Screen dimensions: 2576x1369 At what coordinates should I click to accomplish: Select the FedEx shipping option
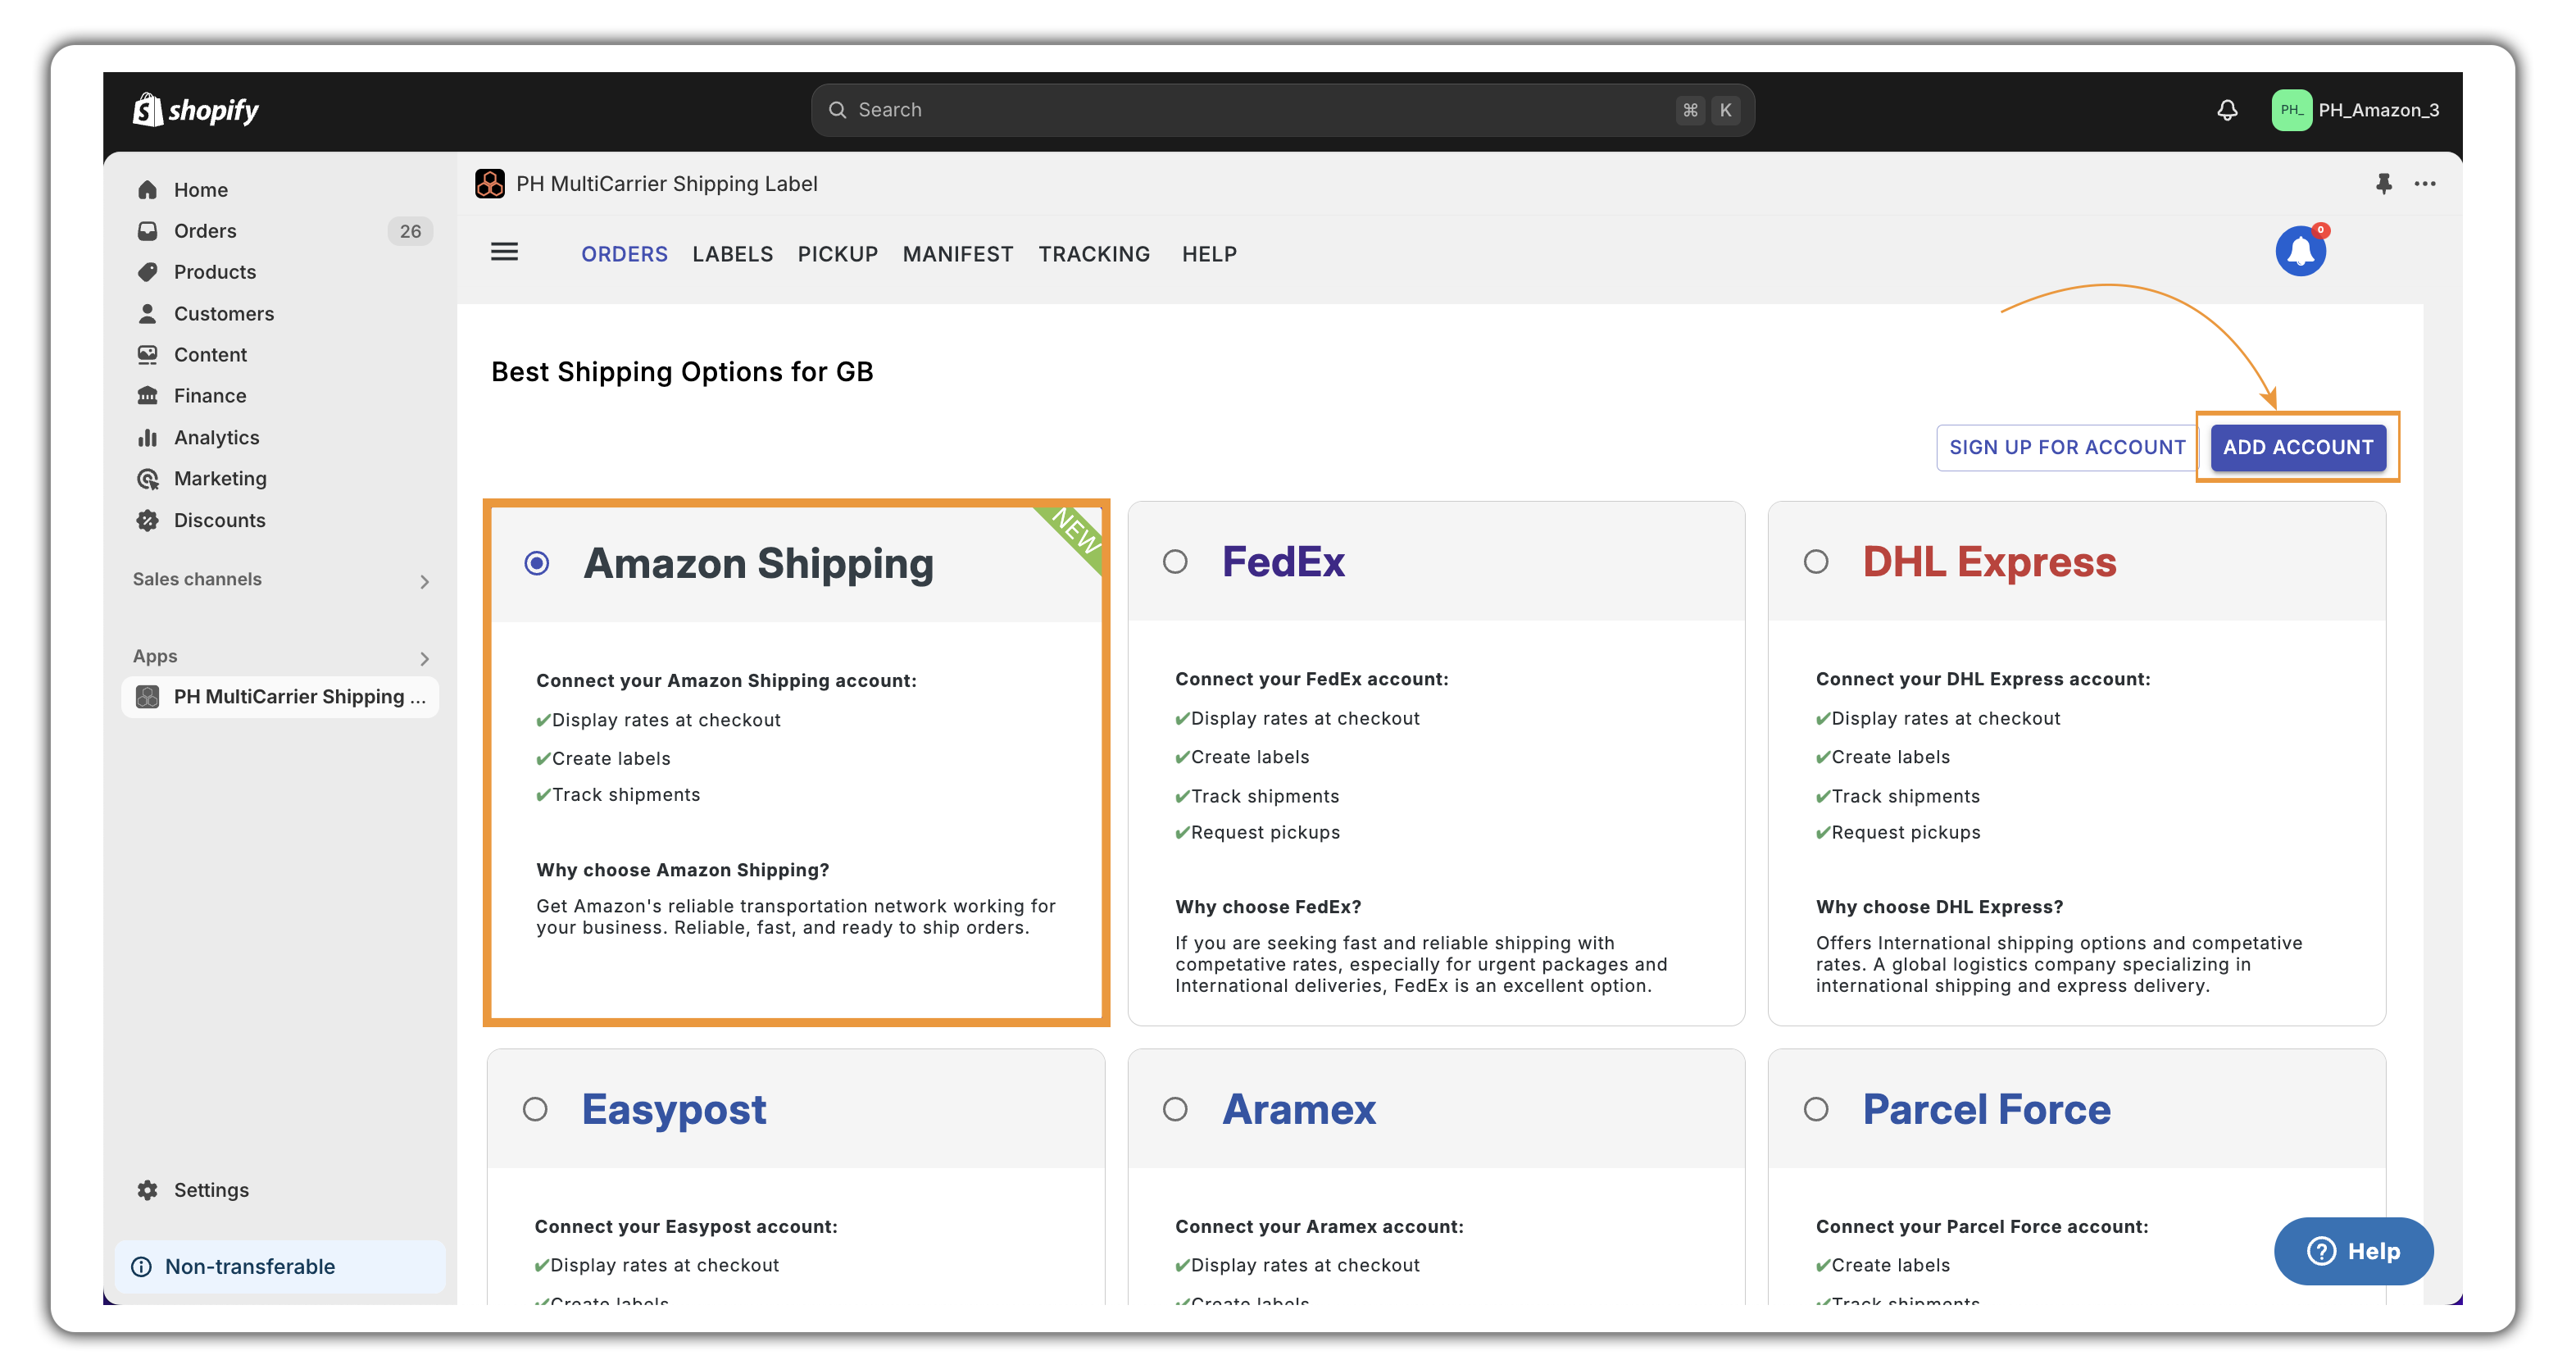[1175, 563]
